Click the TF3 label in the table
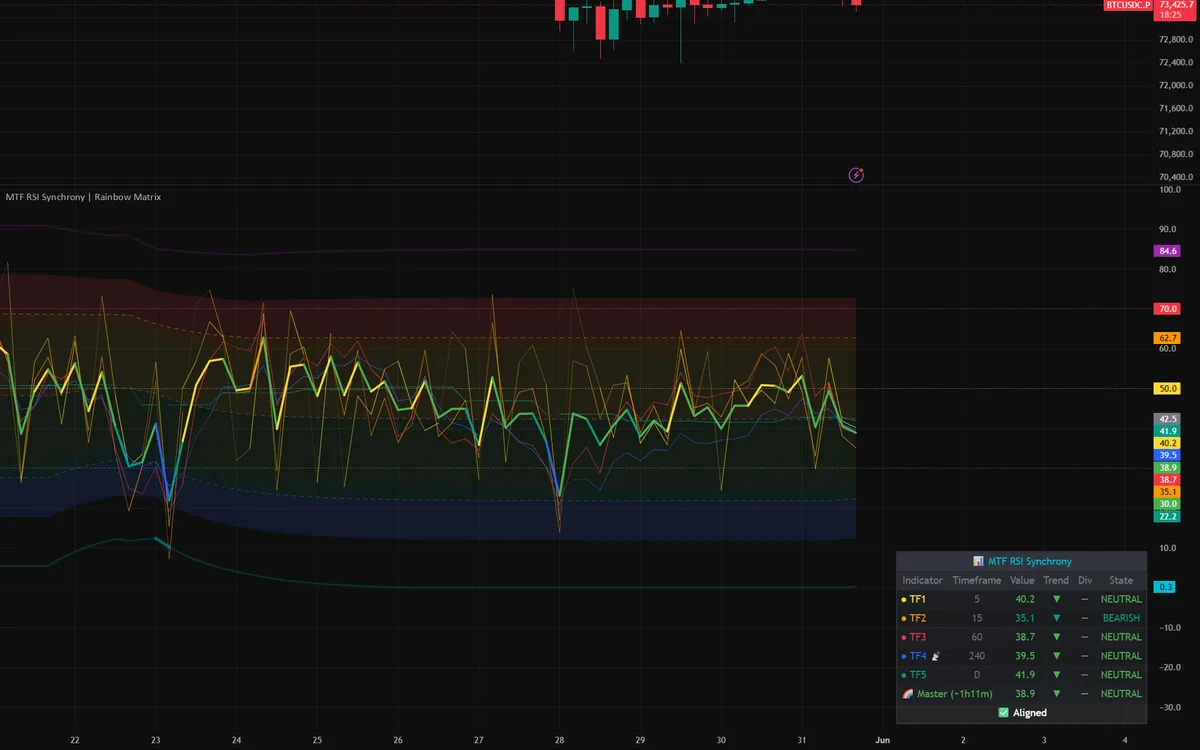 [x=918, y=637]
